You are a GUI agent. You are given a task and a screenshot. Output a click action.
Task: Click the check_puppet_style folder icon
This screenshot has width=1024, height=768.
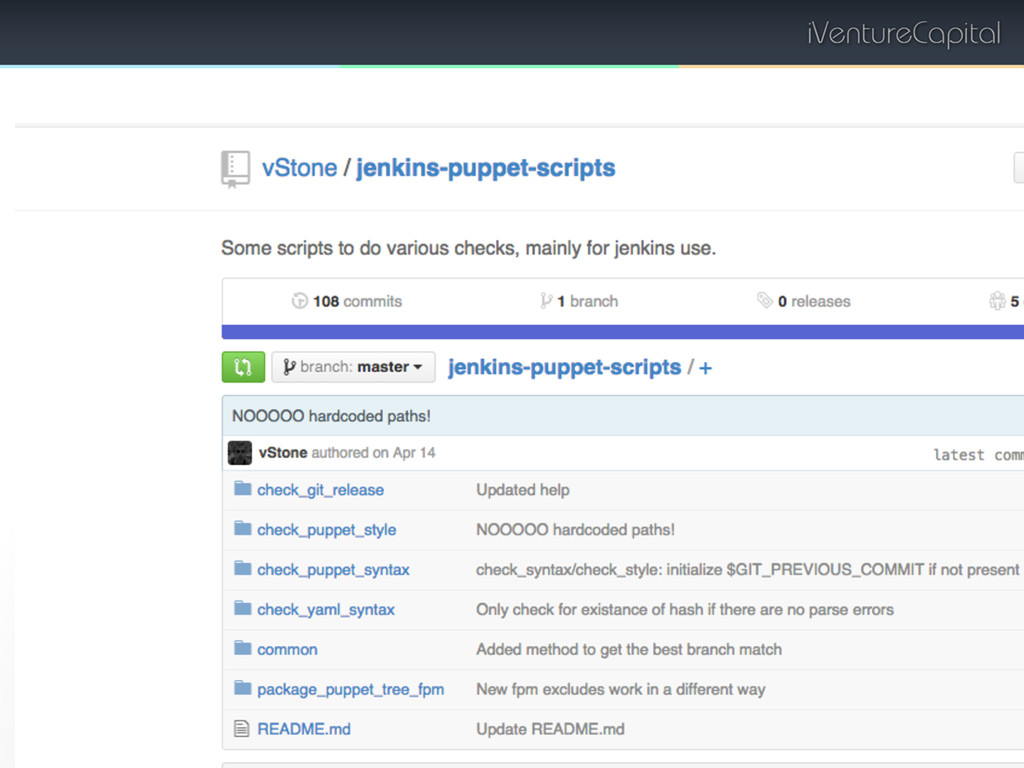coord(242,528)
